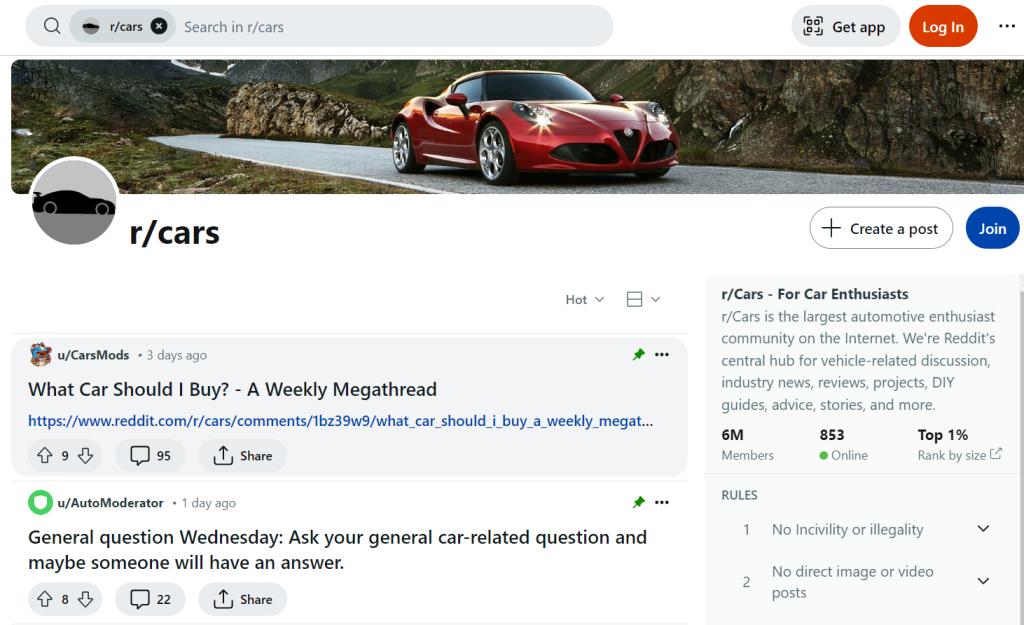1024x625 pixels.
Task: Click the Log In button
Action: coord(943,27)
